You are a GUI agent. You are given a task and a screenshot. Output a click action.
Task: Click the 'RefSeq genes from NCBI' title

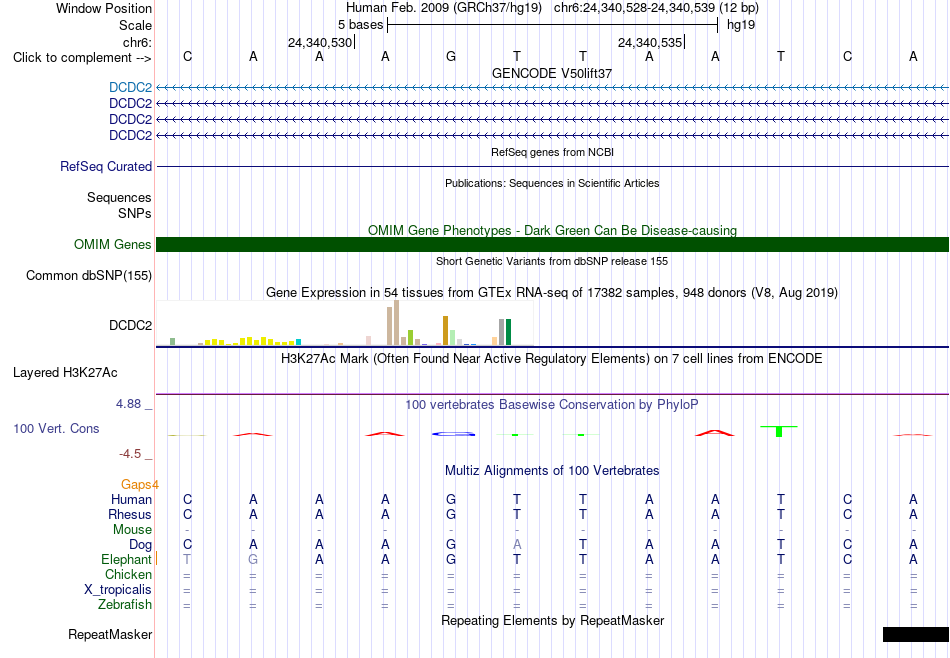(552, 152)
